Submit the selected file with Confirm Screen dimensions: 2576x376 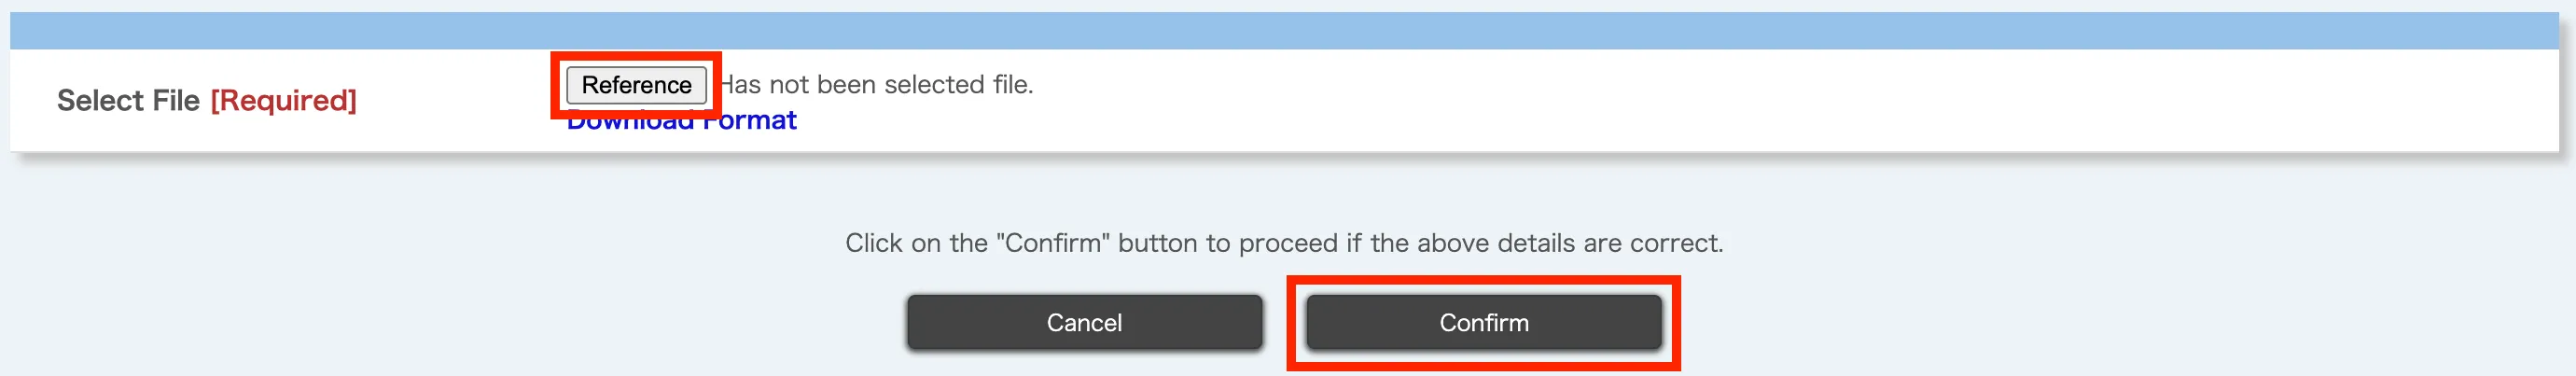[1483, 322]
